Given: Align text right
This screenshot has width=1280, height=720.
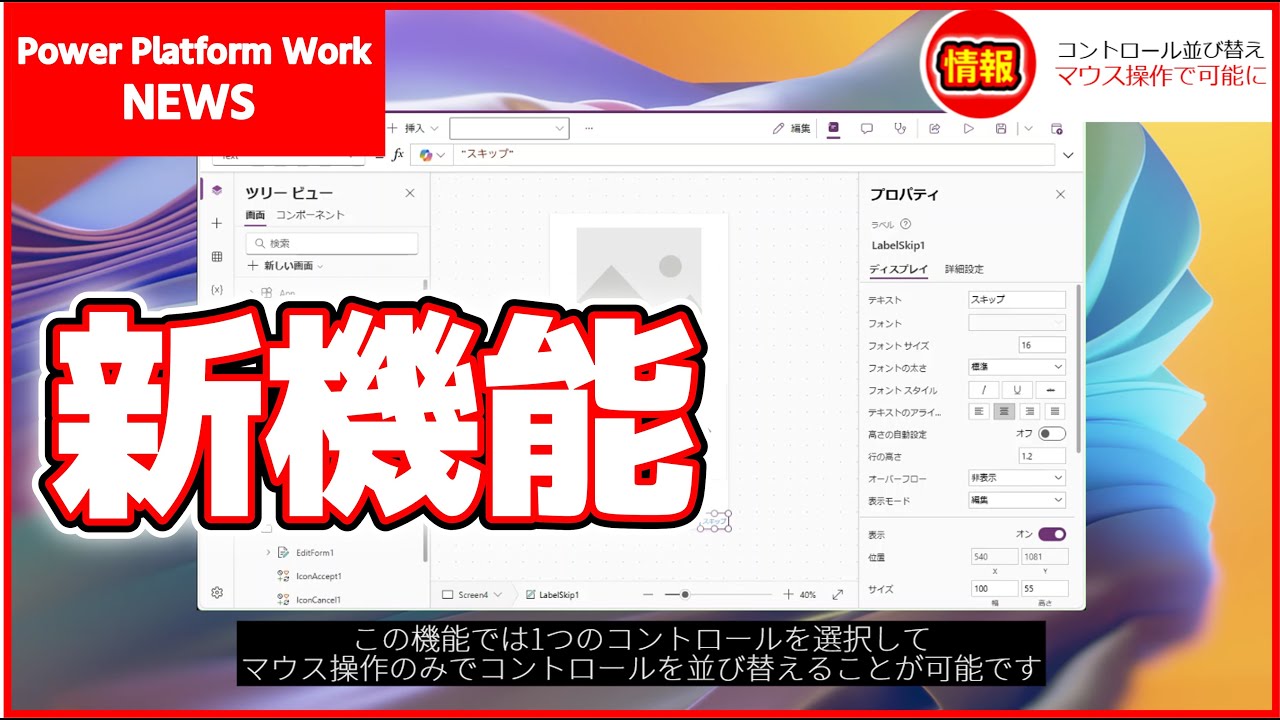Looking at the screenshot, I should [x=1028, y=411].
